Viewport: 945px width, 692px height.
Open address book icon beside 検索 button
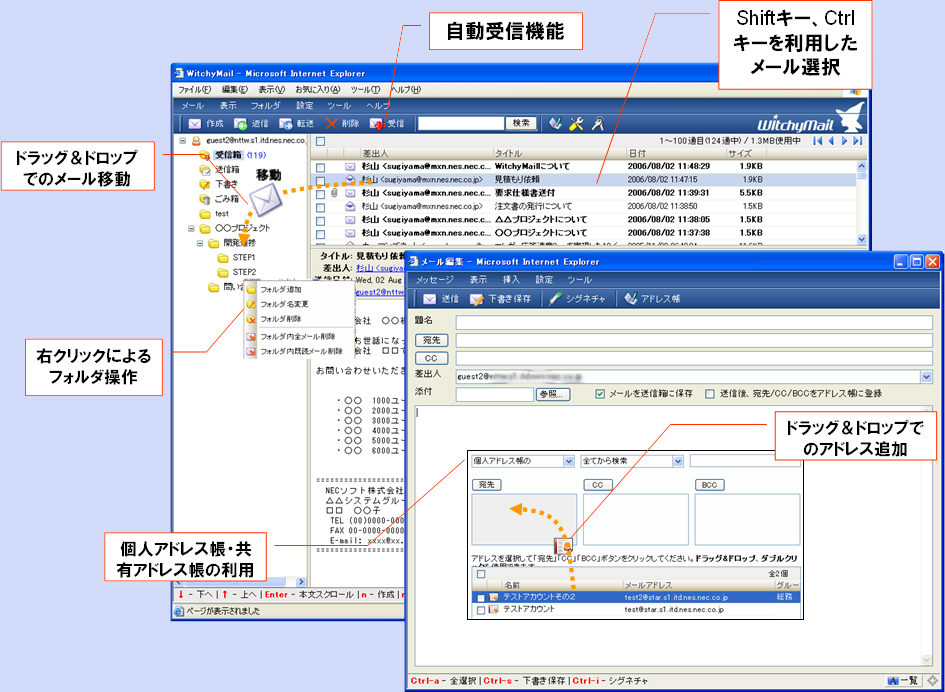coord(557,124)
